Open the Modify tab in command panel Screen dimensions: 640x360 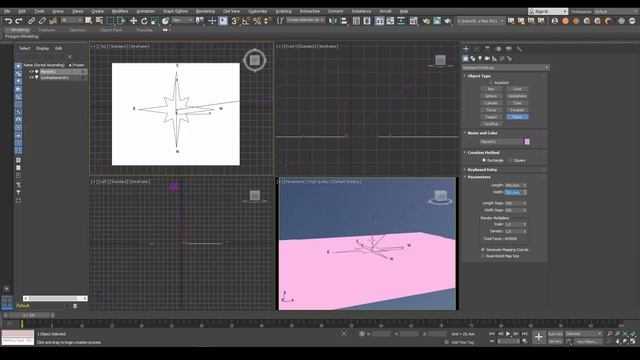(477, 49)
